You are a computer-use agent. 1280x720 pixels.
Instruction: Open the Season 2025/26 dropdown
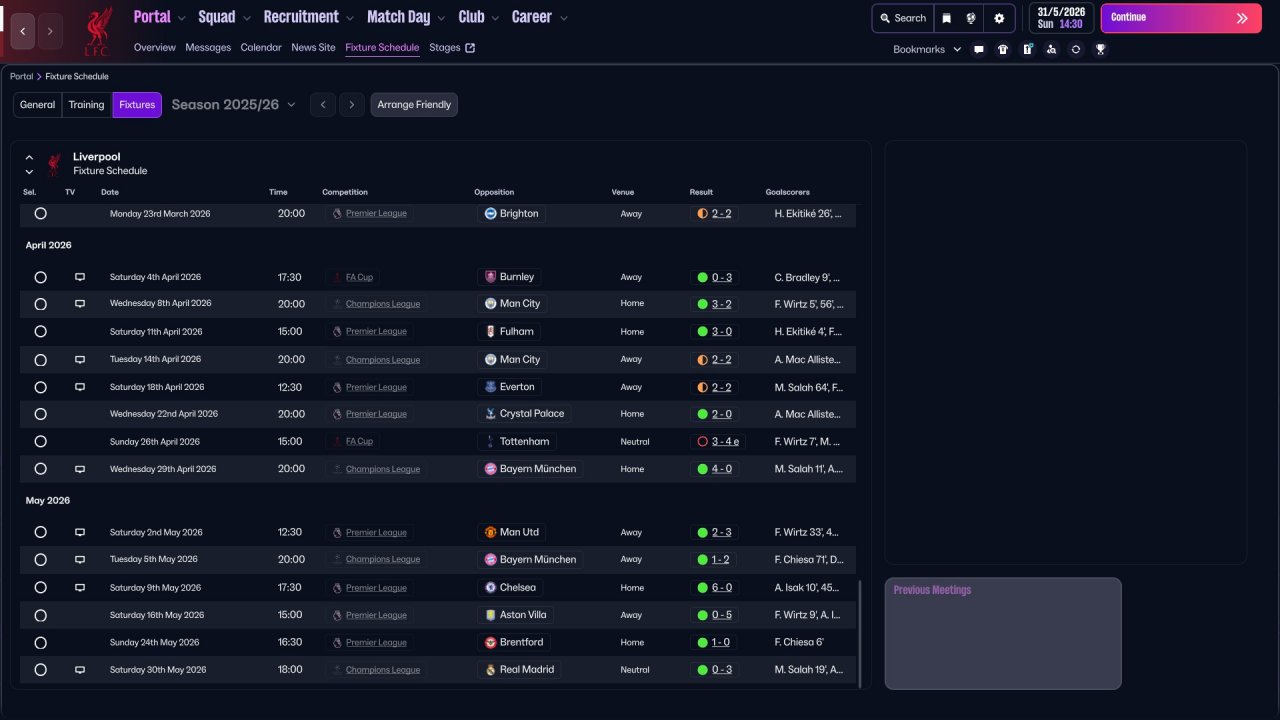tap(233, 105)
